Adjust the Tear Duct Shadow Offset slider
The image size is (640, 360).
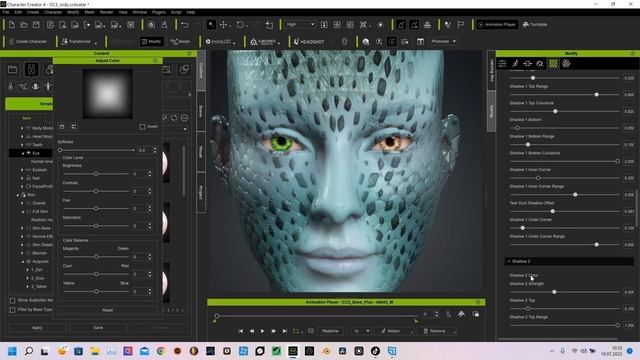click(553, 211)
